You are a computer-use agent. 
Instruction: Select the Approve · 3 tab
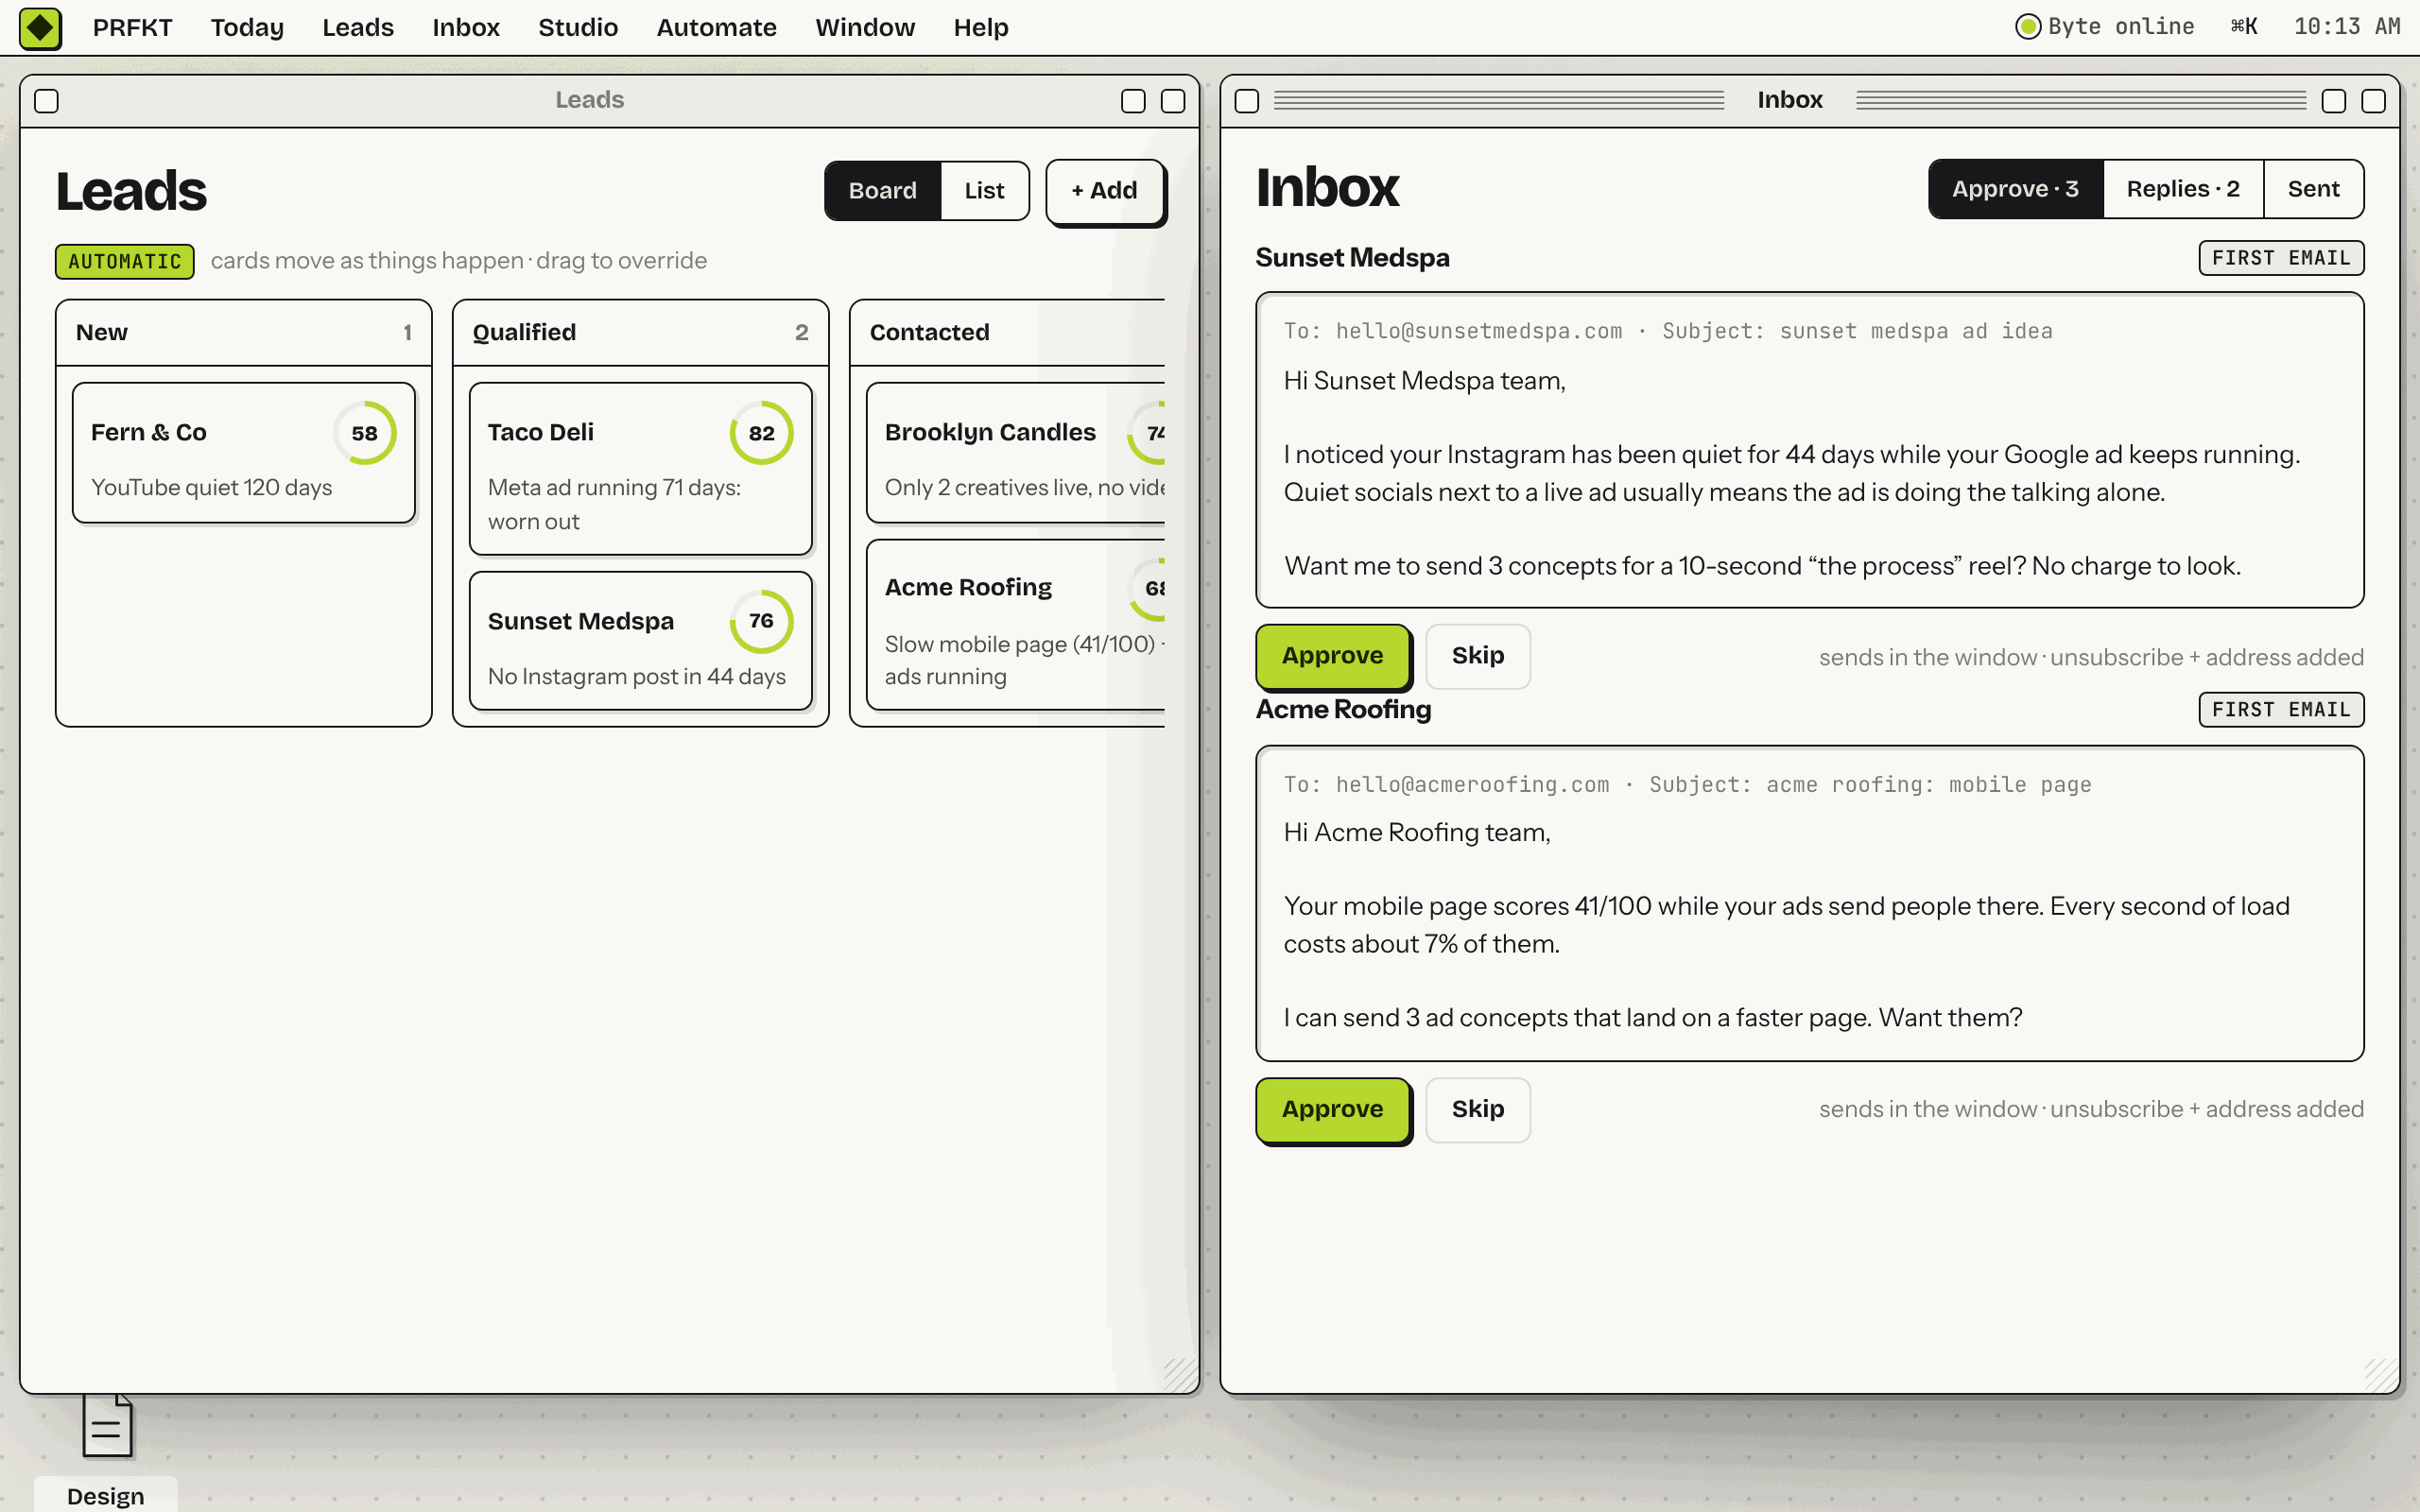pos(2016,189)
